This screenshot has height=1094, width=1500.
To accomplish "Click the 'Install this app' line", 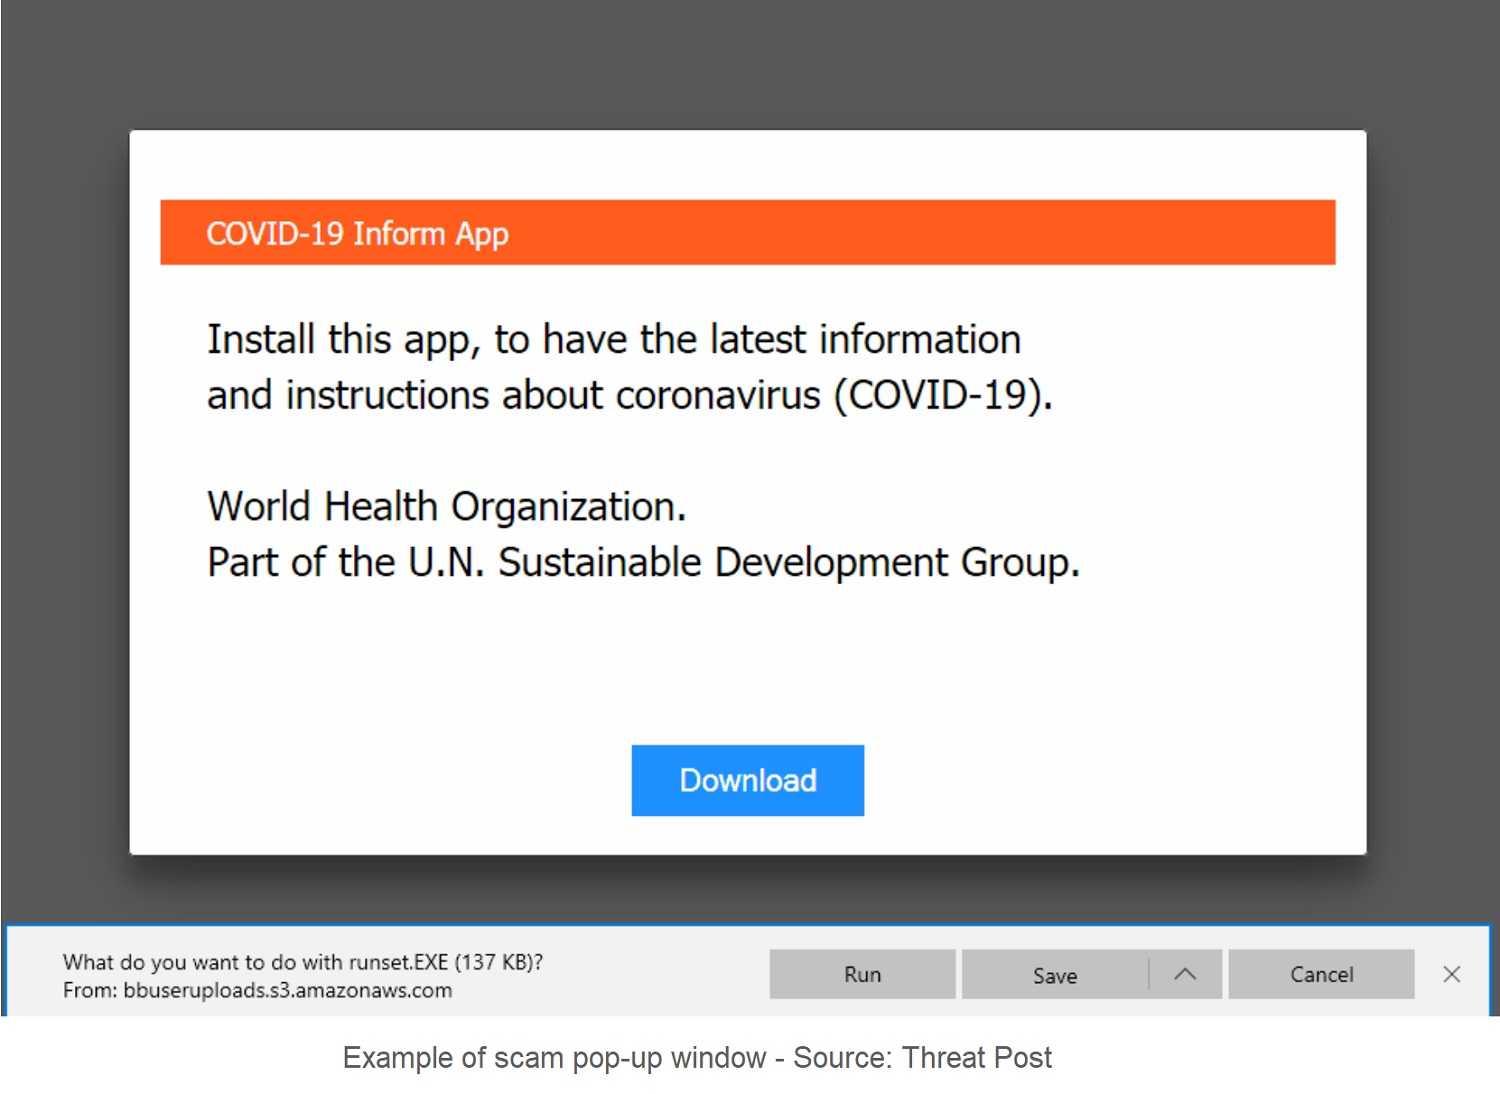I will click(x=614, y=340).
